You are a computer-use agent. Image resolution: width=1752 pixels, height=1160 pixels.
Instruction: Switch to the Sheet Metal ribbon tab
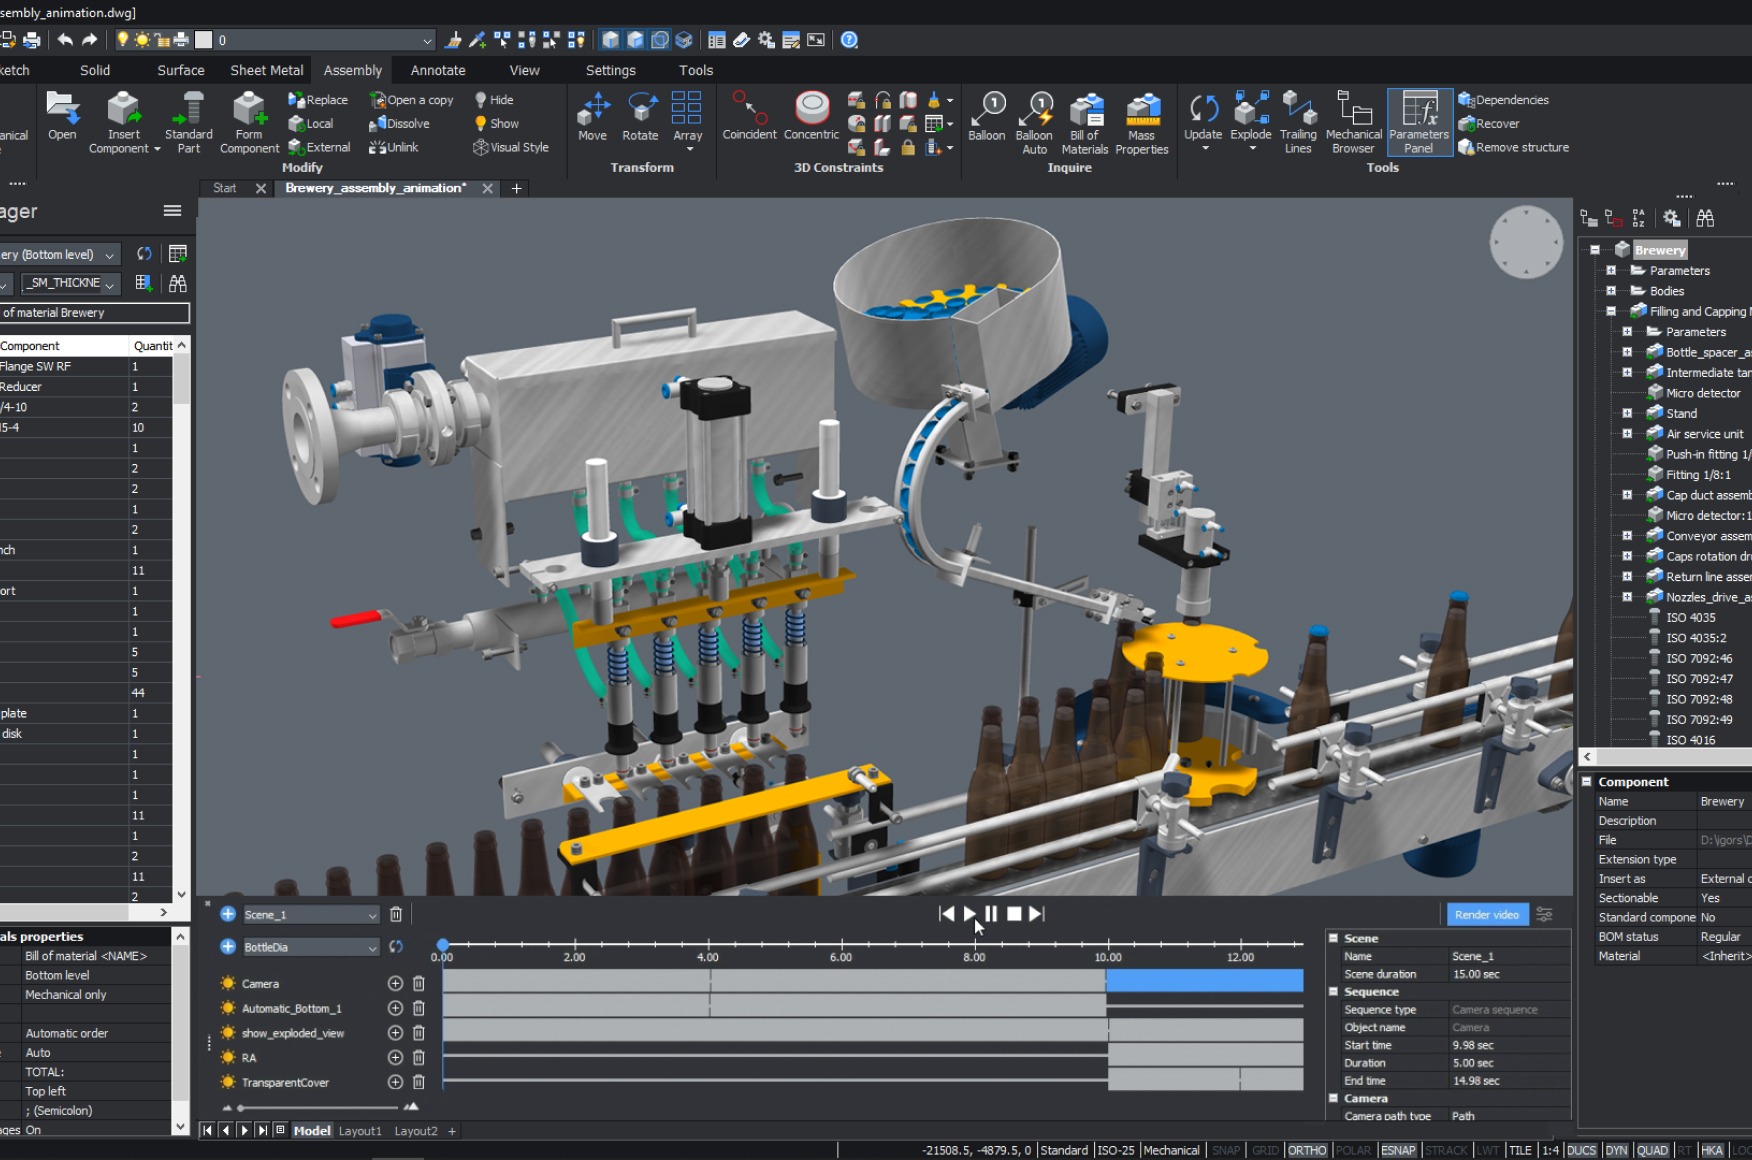pyautogui.click(x=266, y=70)
